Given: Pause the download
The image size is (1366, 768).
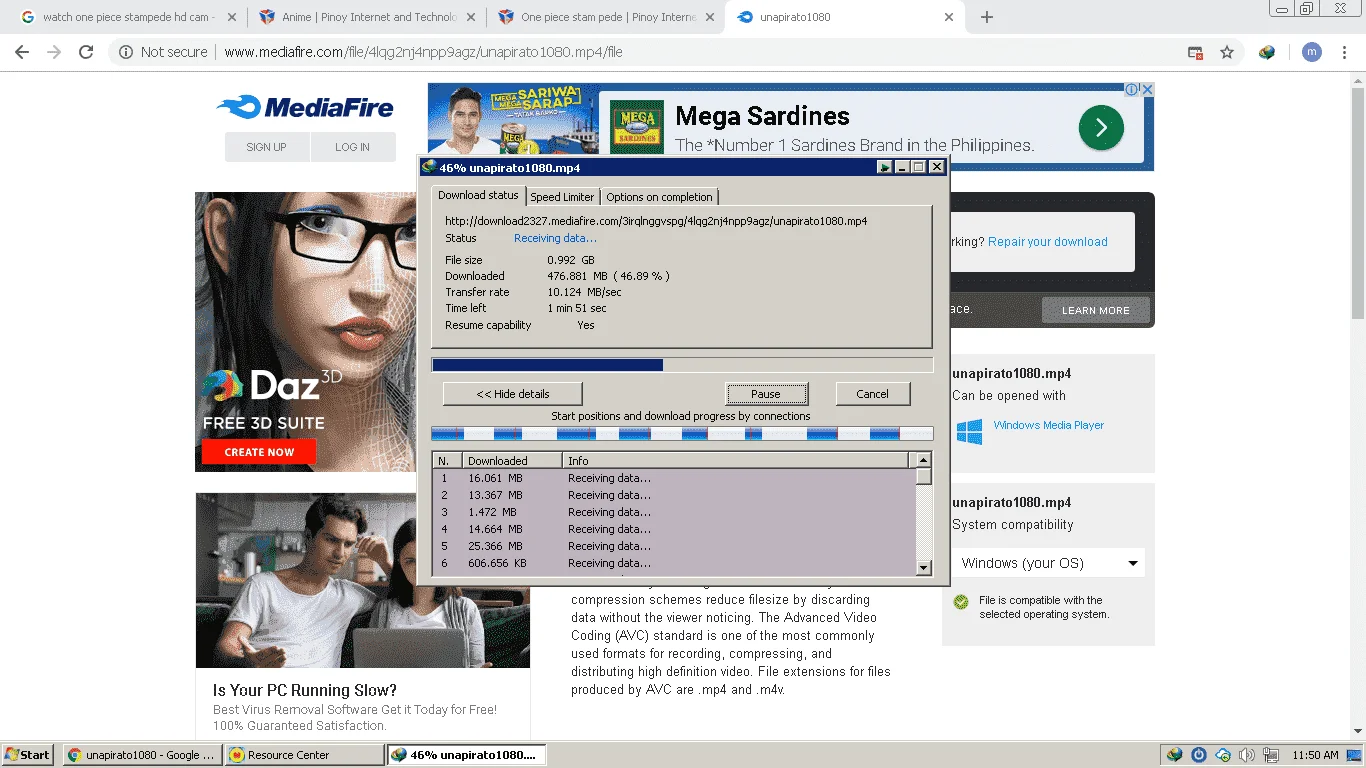Looking at the screenshot, I should 766,394.
